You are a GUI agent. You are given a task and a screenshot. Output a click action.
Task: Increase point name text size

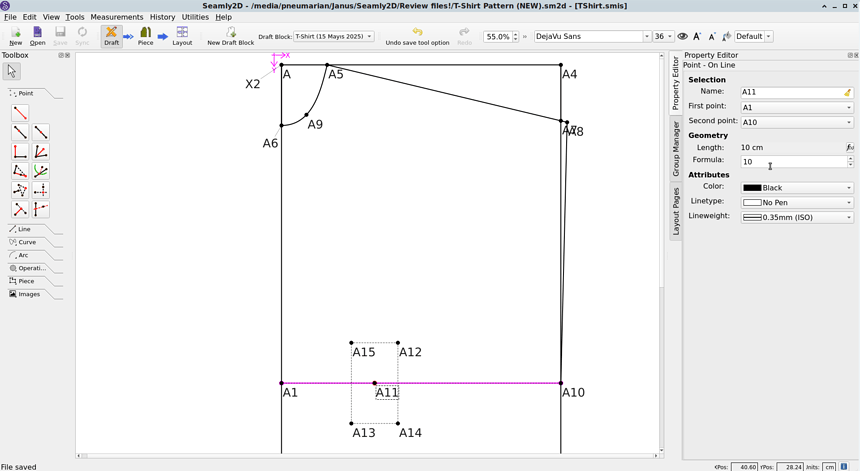tap(697, 36)
